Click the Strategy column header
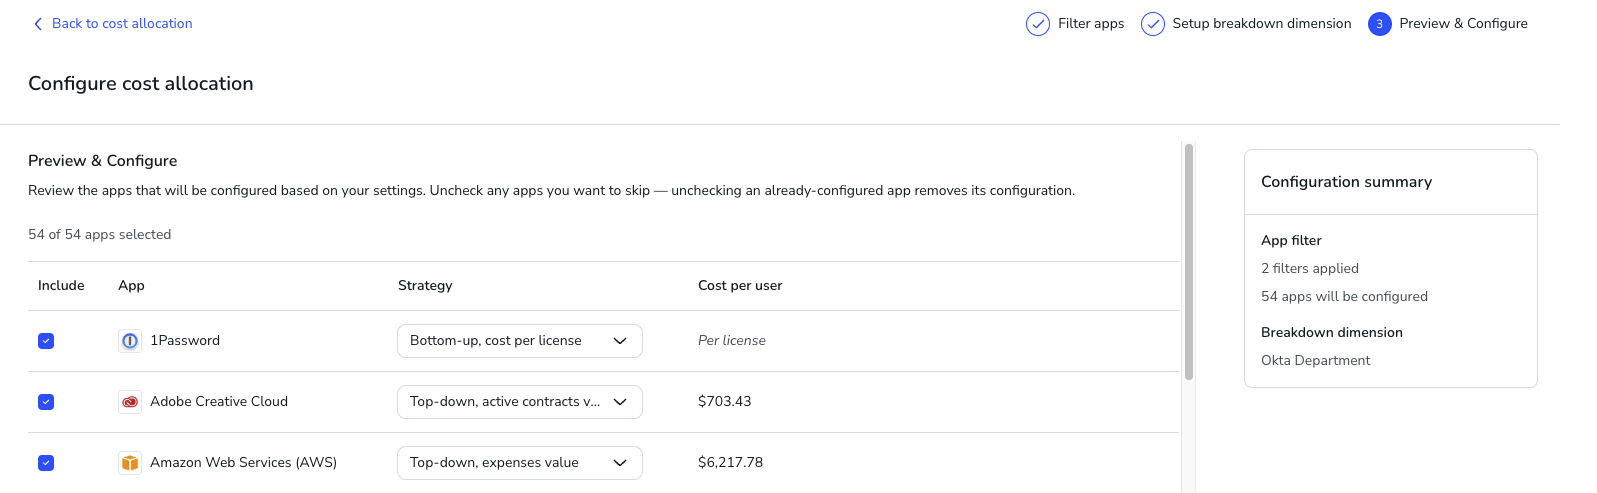Viewport: 1597px width, 493px height. 425,286
